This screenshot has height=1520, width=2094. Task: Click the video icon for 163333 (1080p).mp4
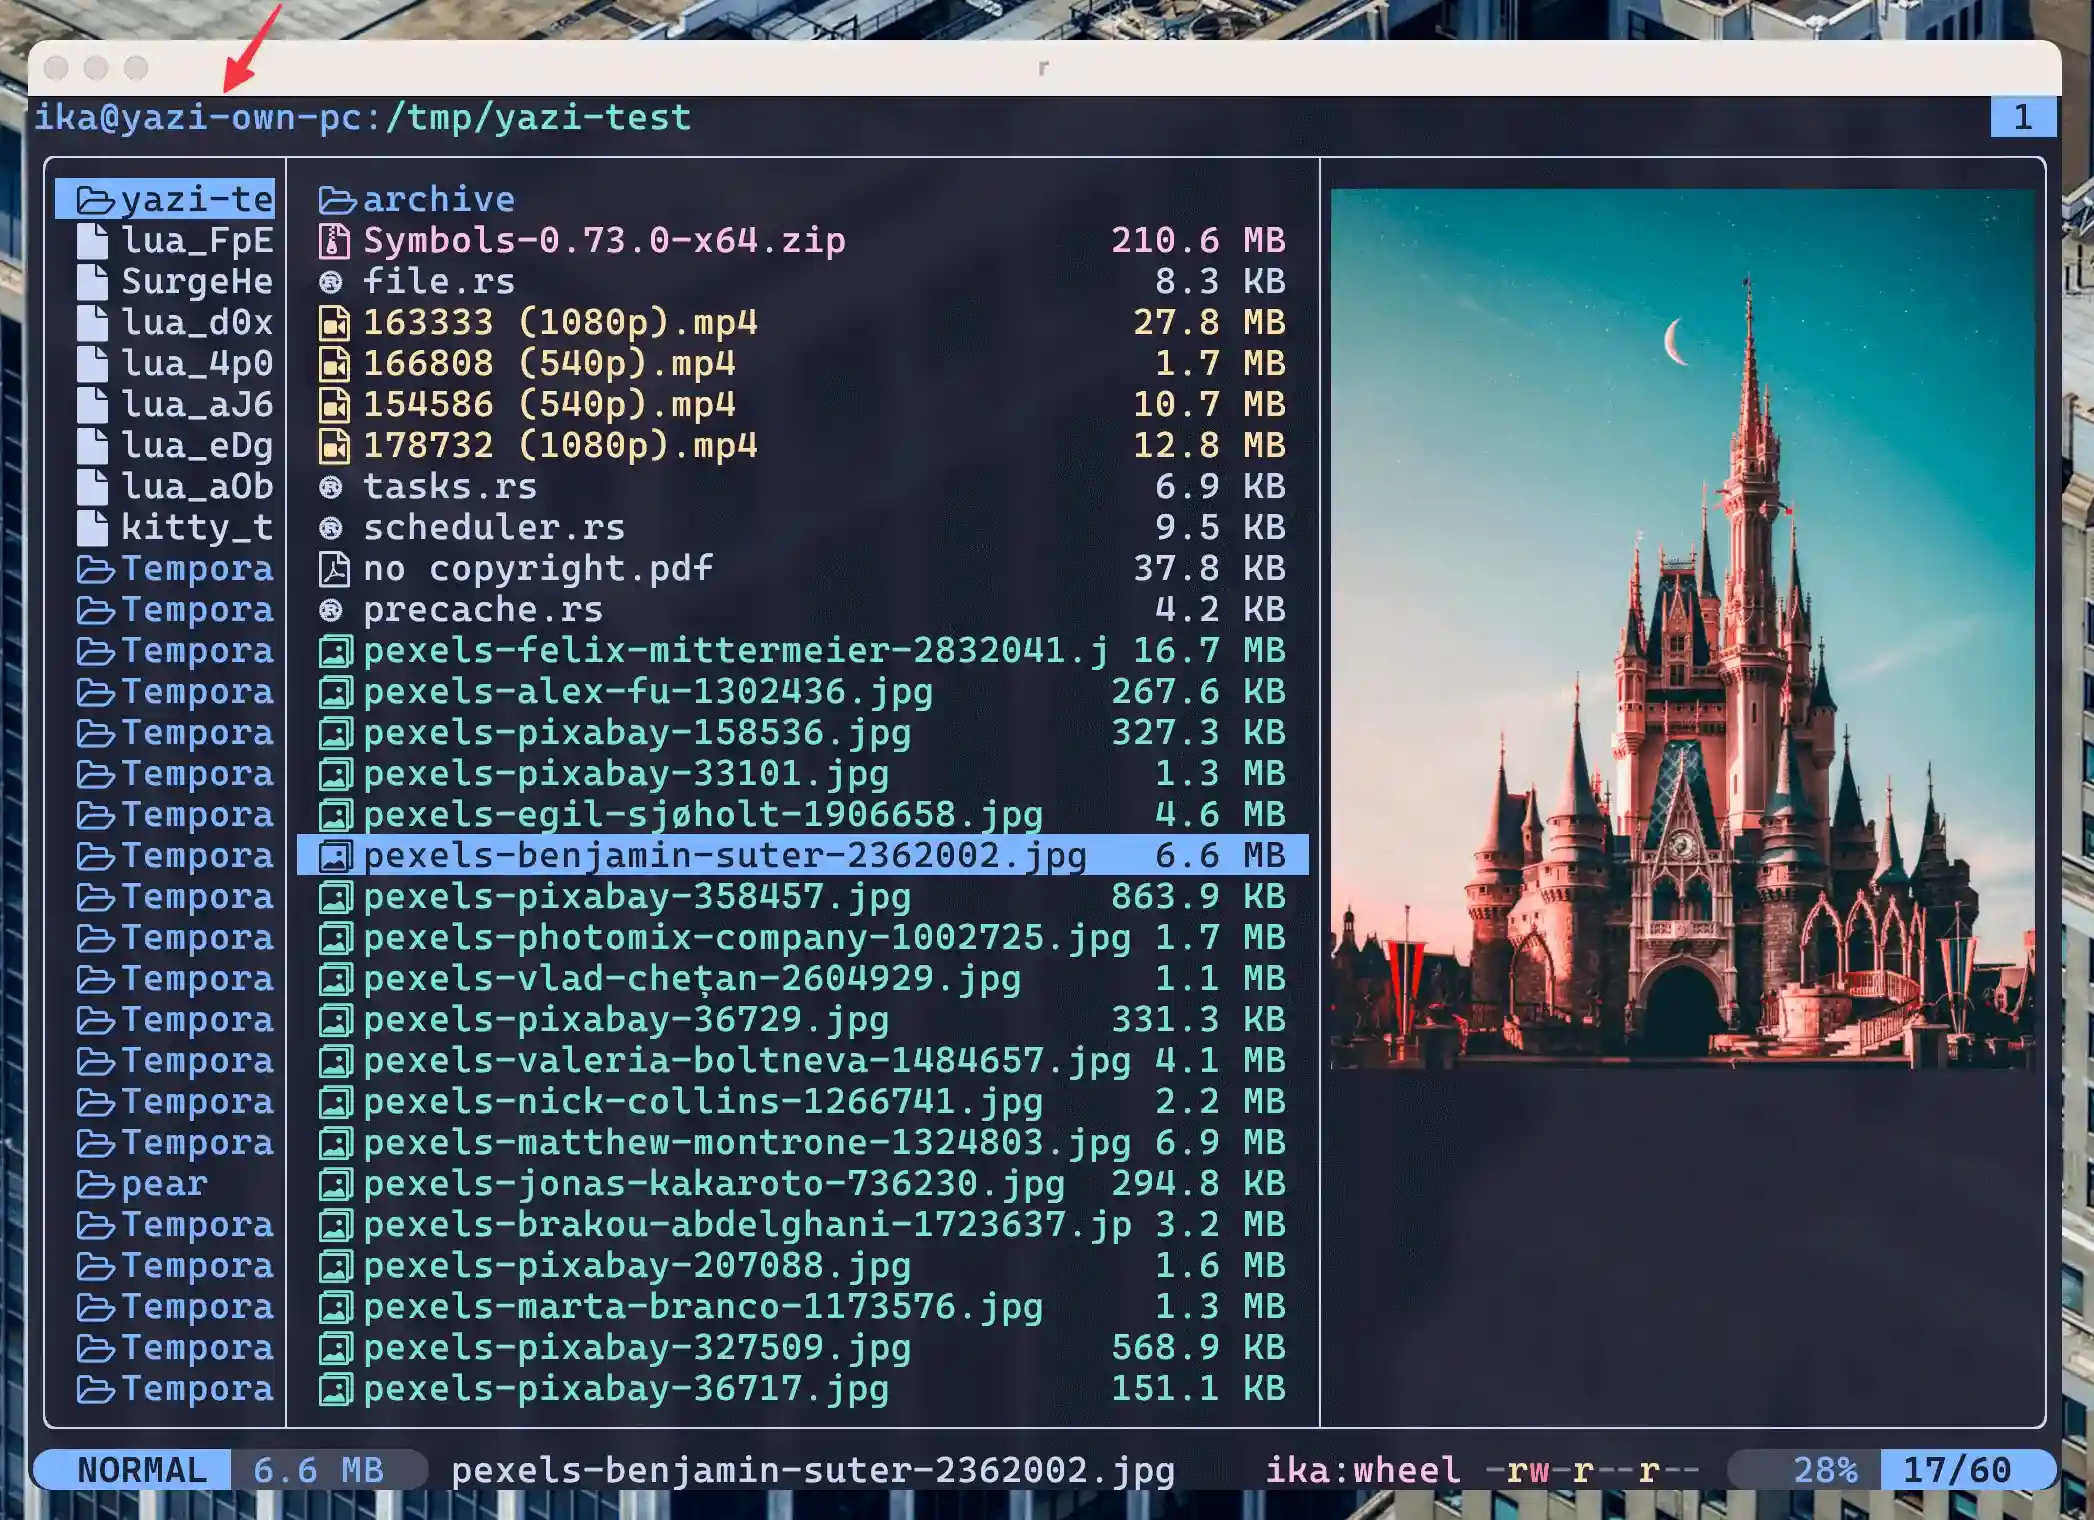tap(334, 323)
